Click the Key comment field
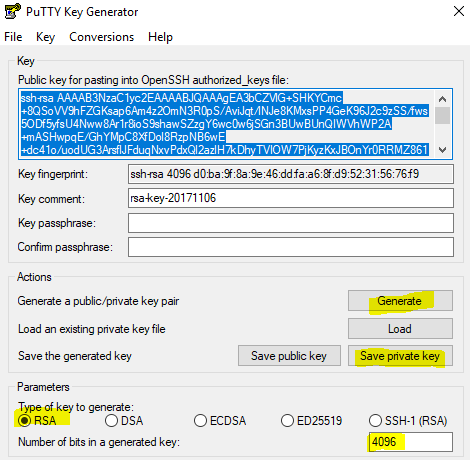Screen dimensions: 470x460 [291, 198]
